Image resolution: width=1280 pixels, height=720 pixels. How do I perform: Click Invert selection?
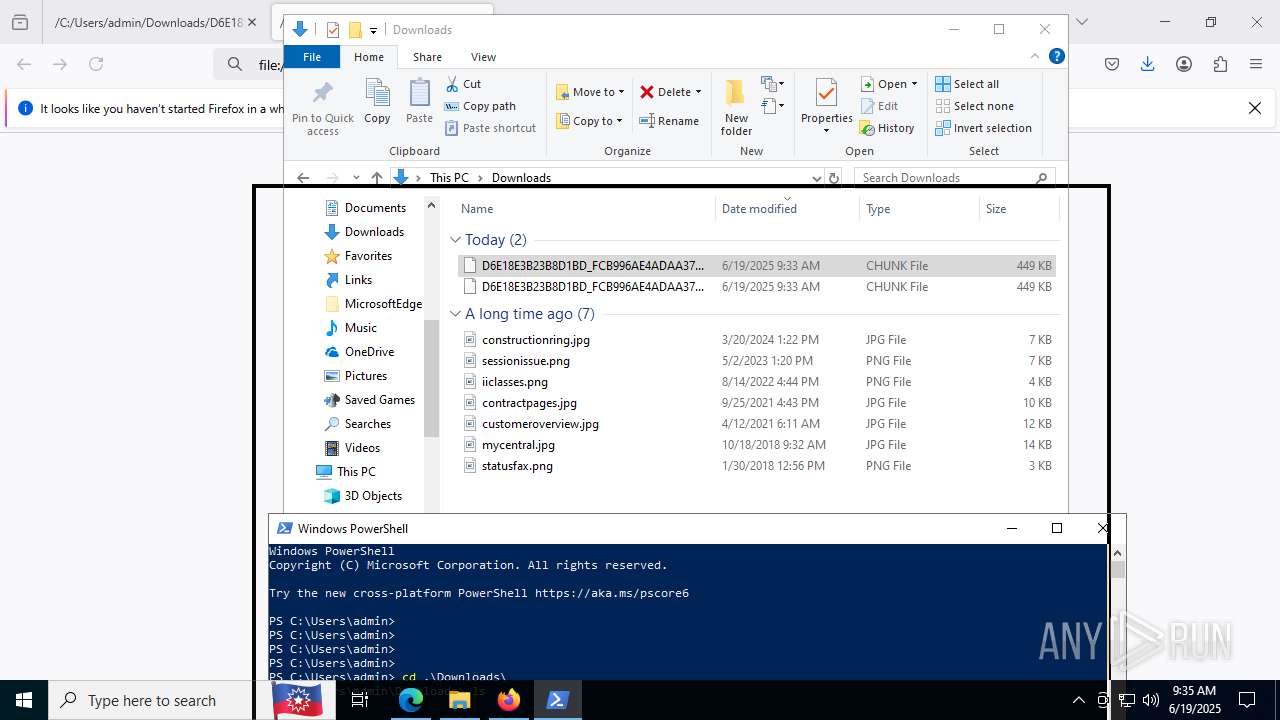(983, 128)
